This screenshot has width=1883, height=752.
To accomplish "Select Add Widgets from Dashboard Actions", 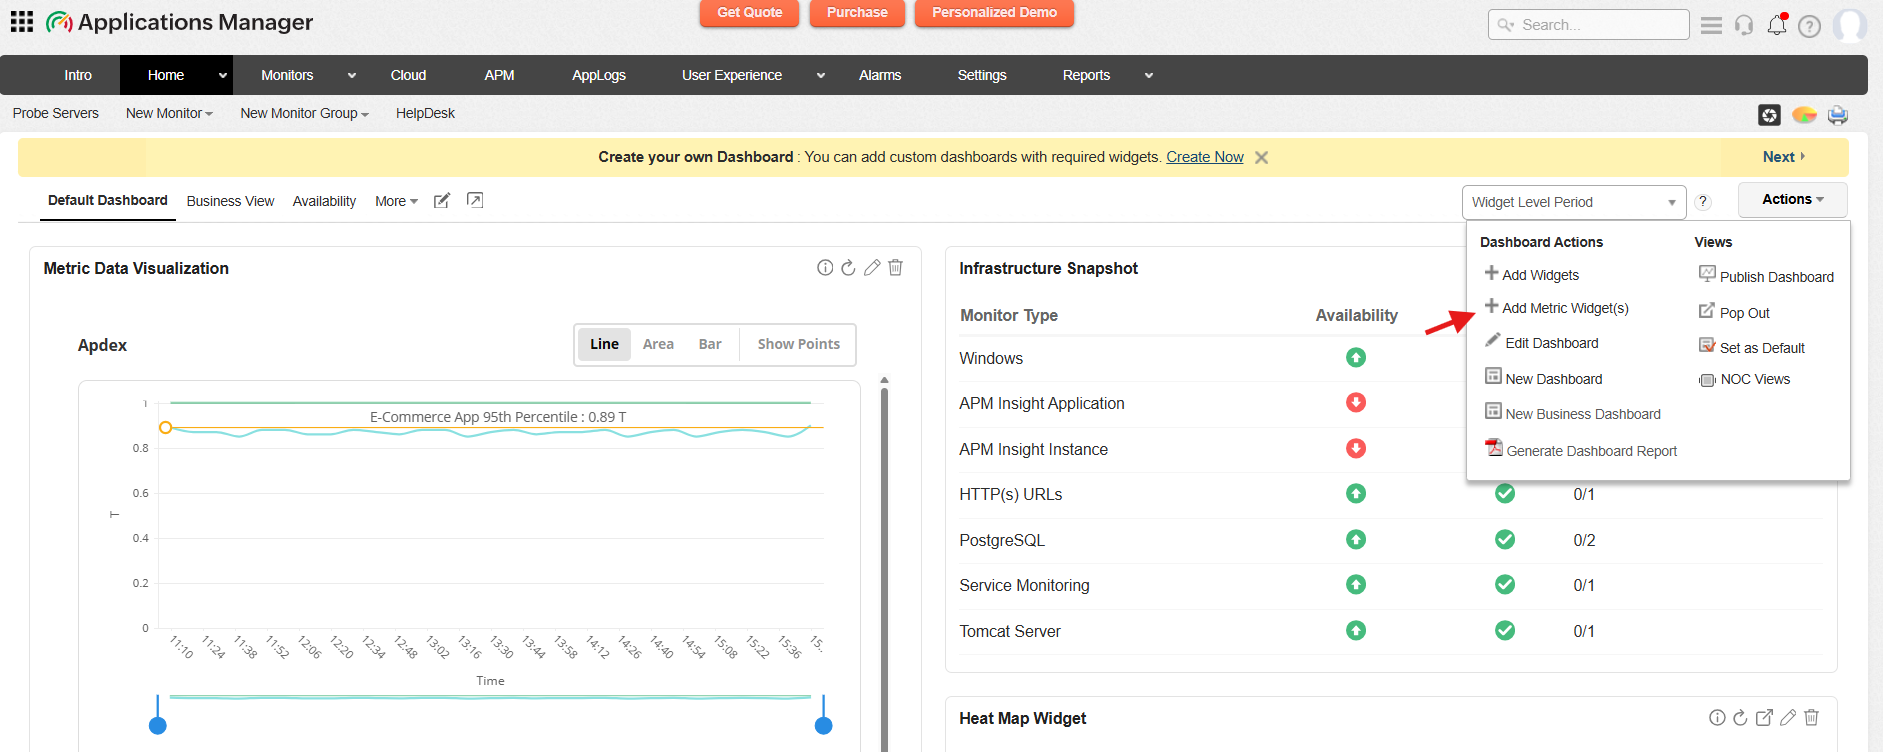I will click(1532, 275).
